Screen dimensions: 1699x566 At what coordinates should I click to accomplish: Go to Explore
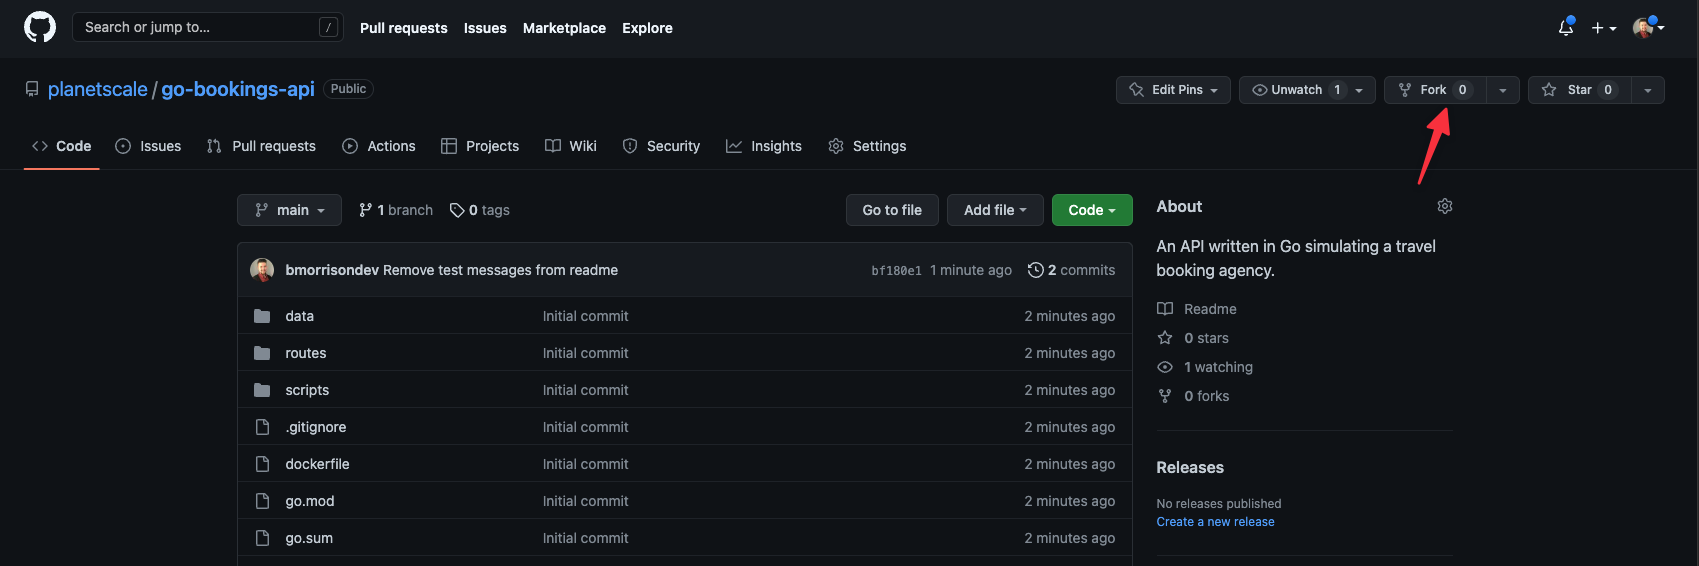pos(647,28)
